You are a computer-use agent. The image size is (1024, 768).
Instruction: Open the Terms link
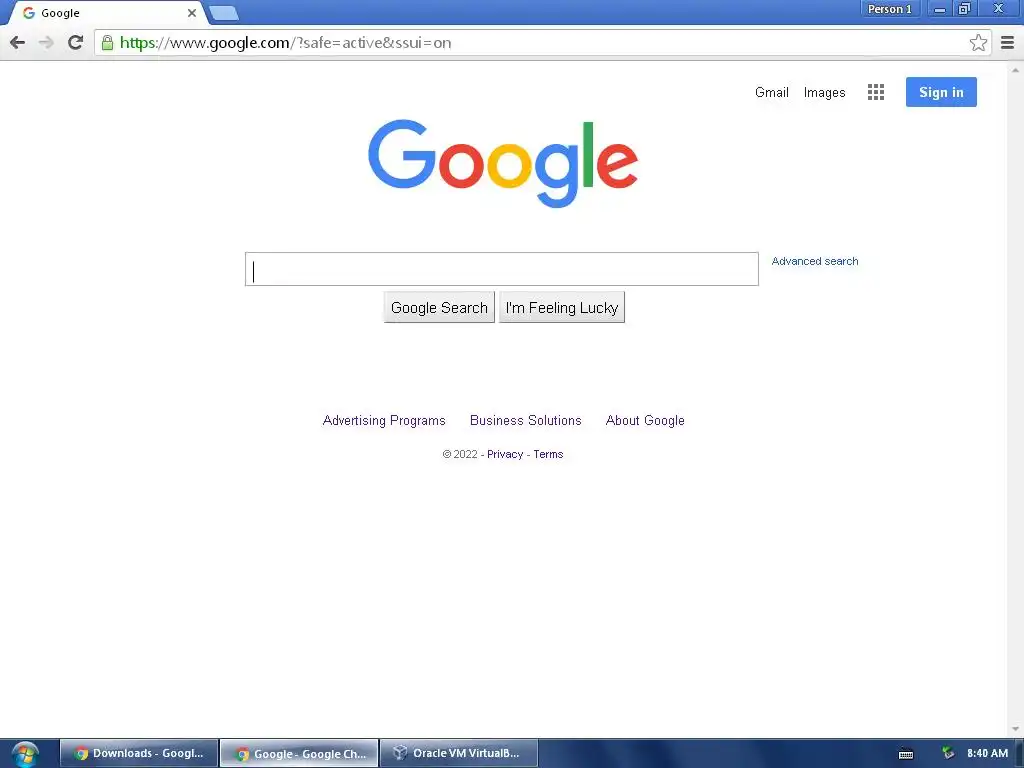(x=548, y=455)
